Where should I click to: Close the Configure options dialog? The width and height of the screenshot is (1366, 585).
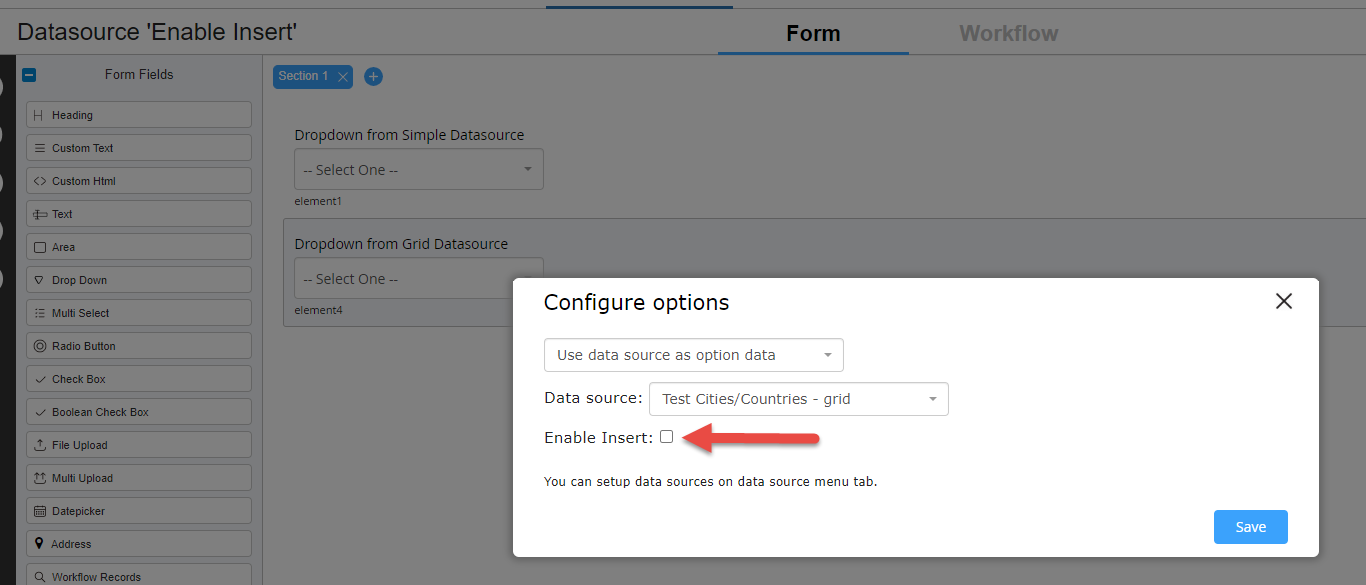(1284, 301)
